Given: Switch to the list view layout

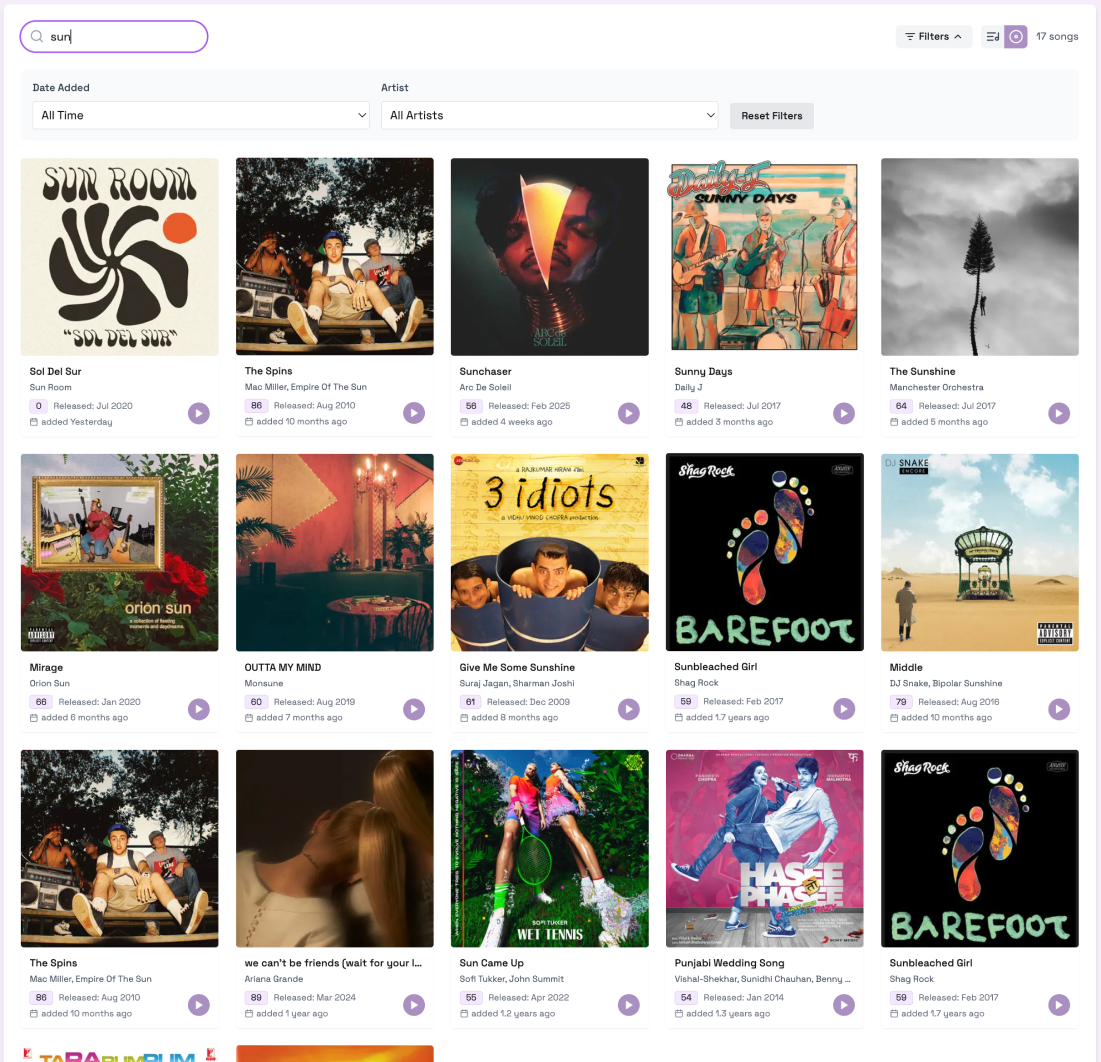Looking at the screenshot, I should (x=992, y=36).
